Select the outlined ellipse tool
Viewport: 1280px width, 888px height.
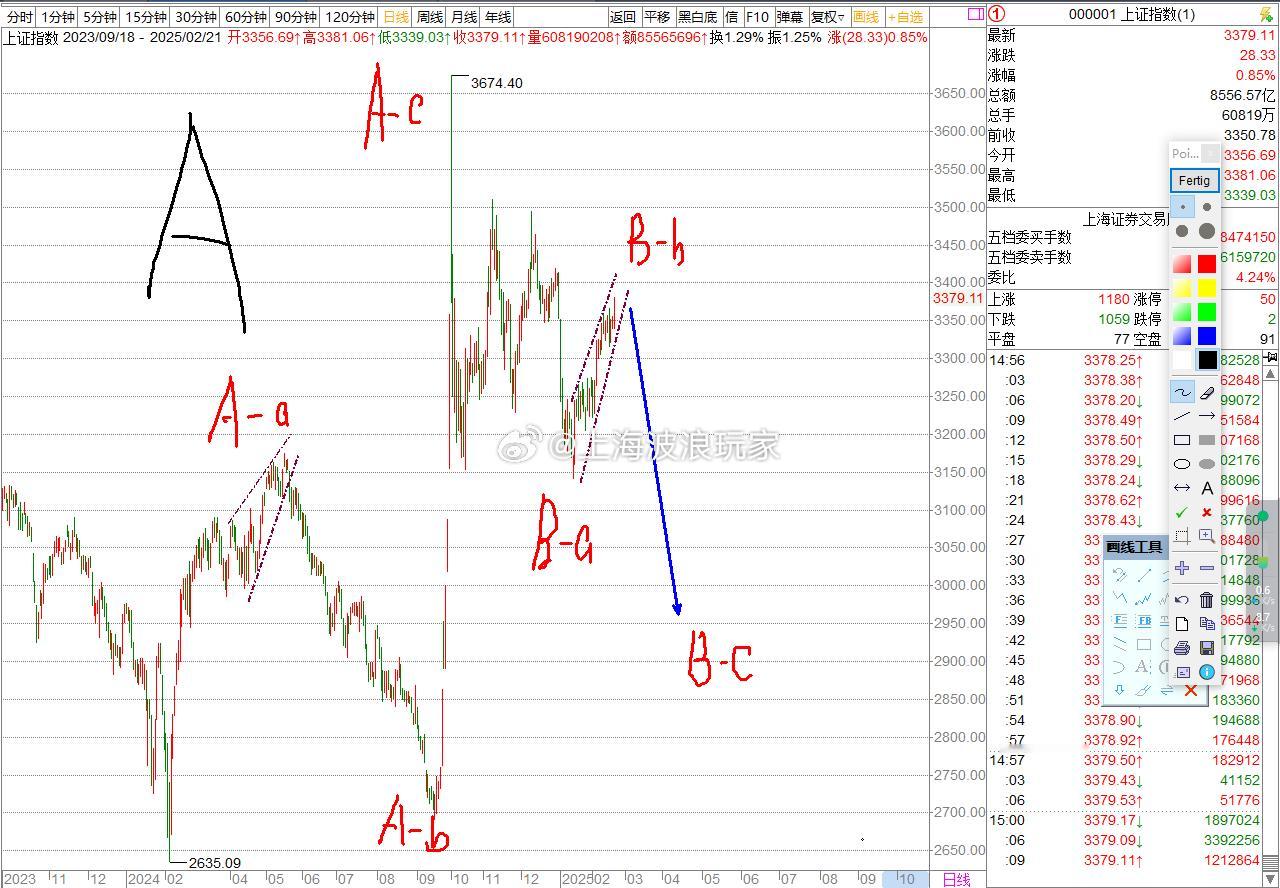pos(1182,464)
